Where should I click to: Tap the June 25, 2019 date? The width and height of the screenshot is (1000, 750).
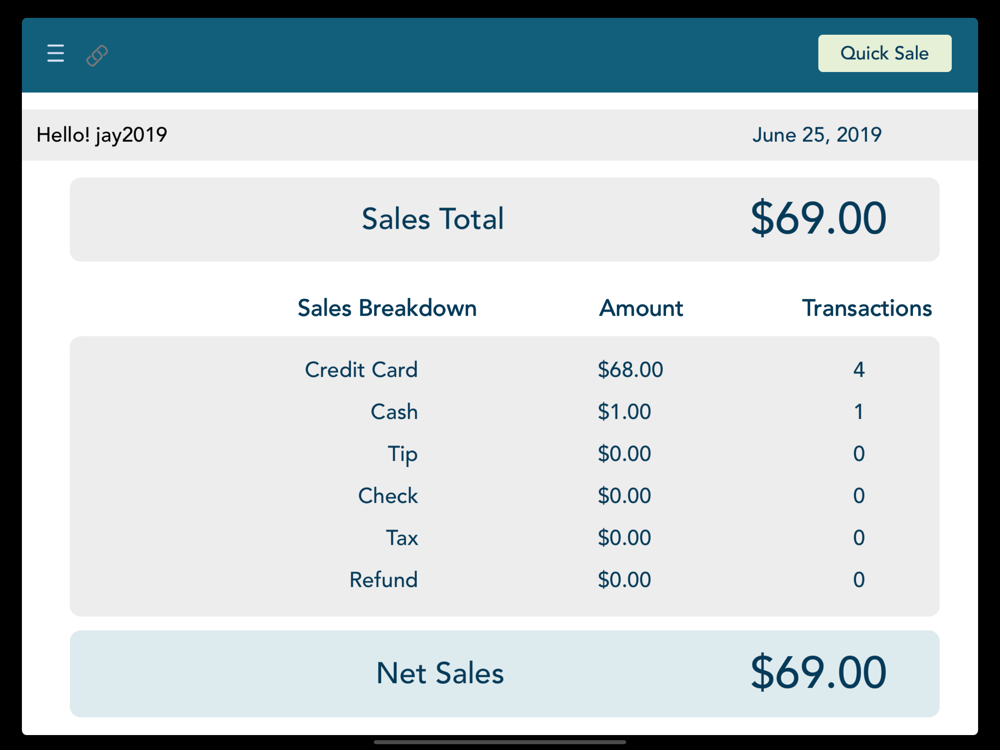coord(816,135)
